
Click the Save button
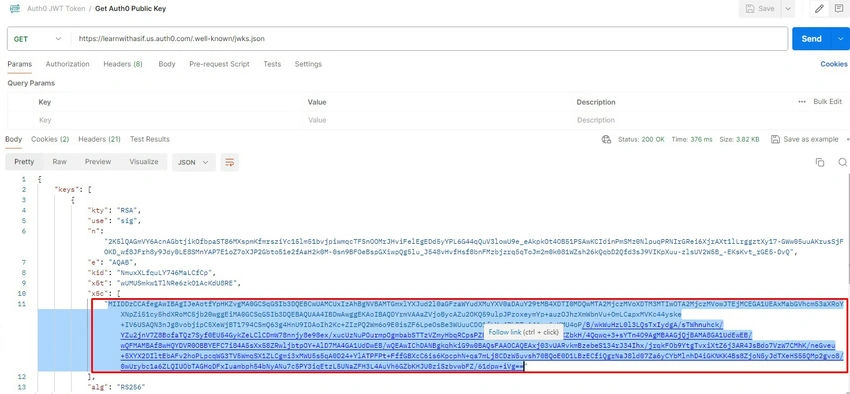point(760,9)
